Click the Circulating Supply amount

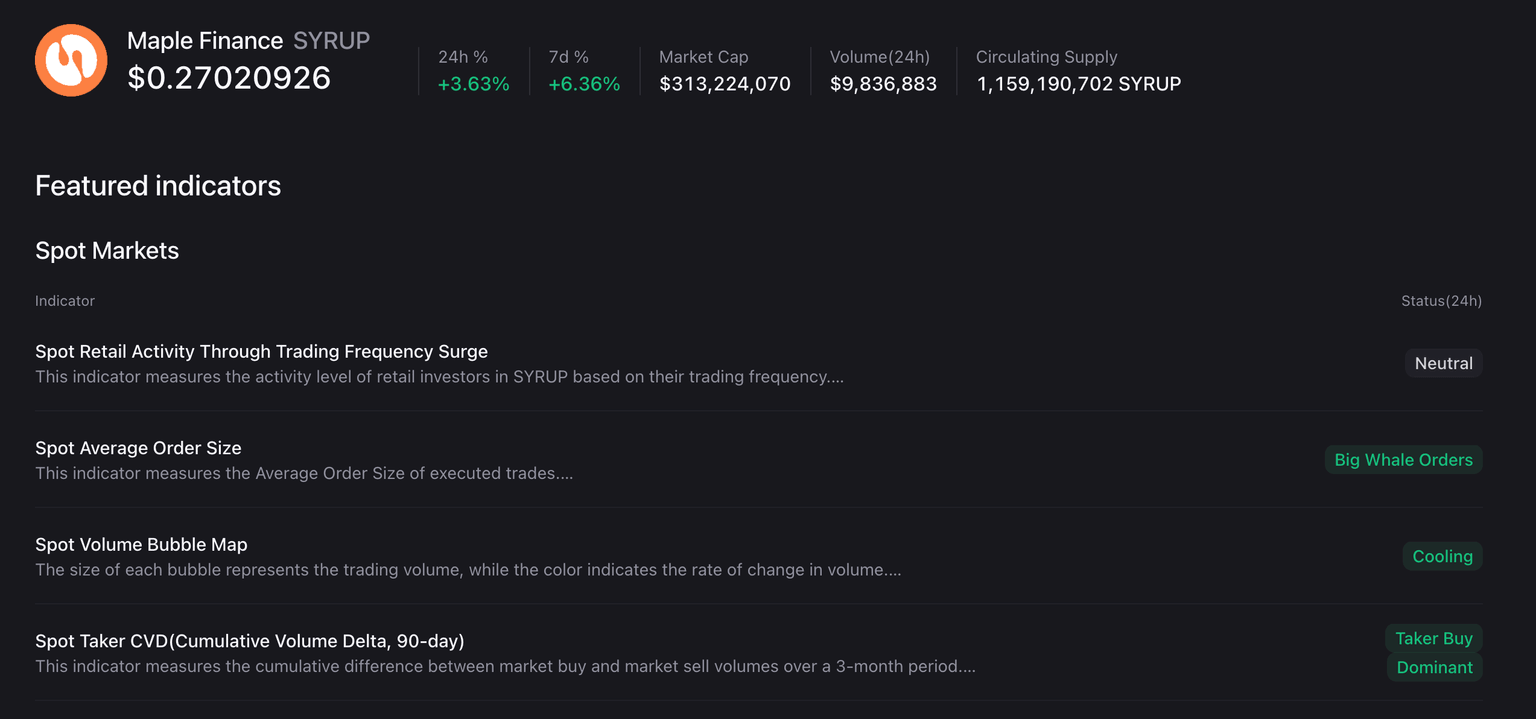click(x=1078, y=84)
